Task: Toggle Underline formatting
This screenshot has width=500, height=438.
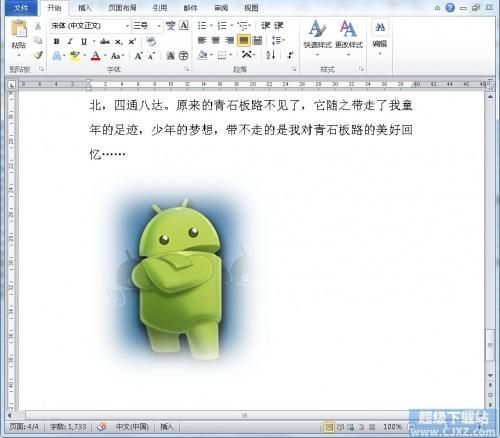Action: pos(84,42)
